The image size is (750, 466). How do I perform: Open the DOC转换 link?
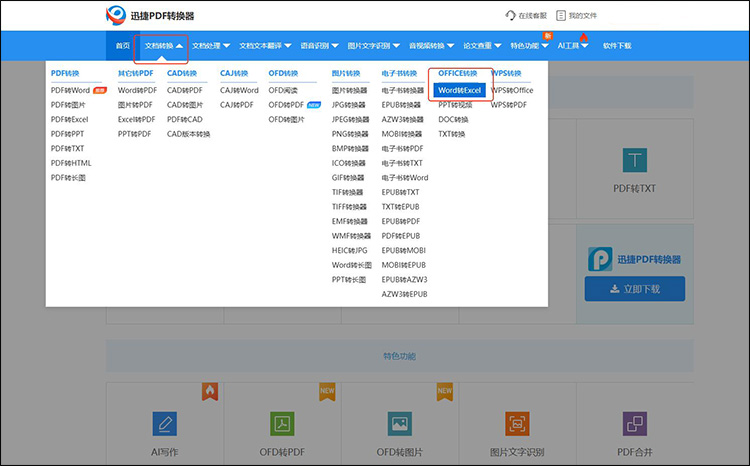(453, 119)
